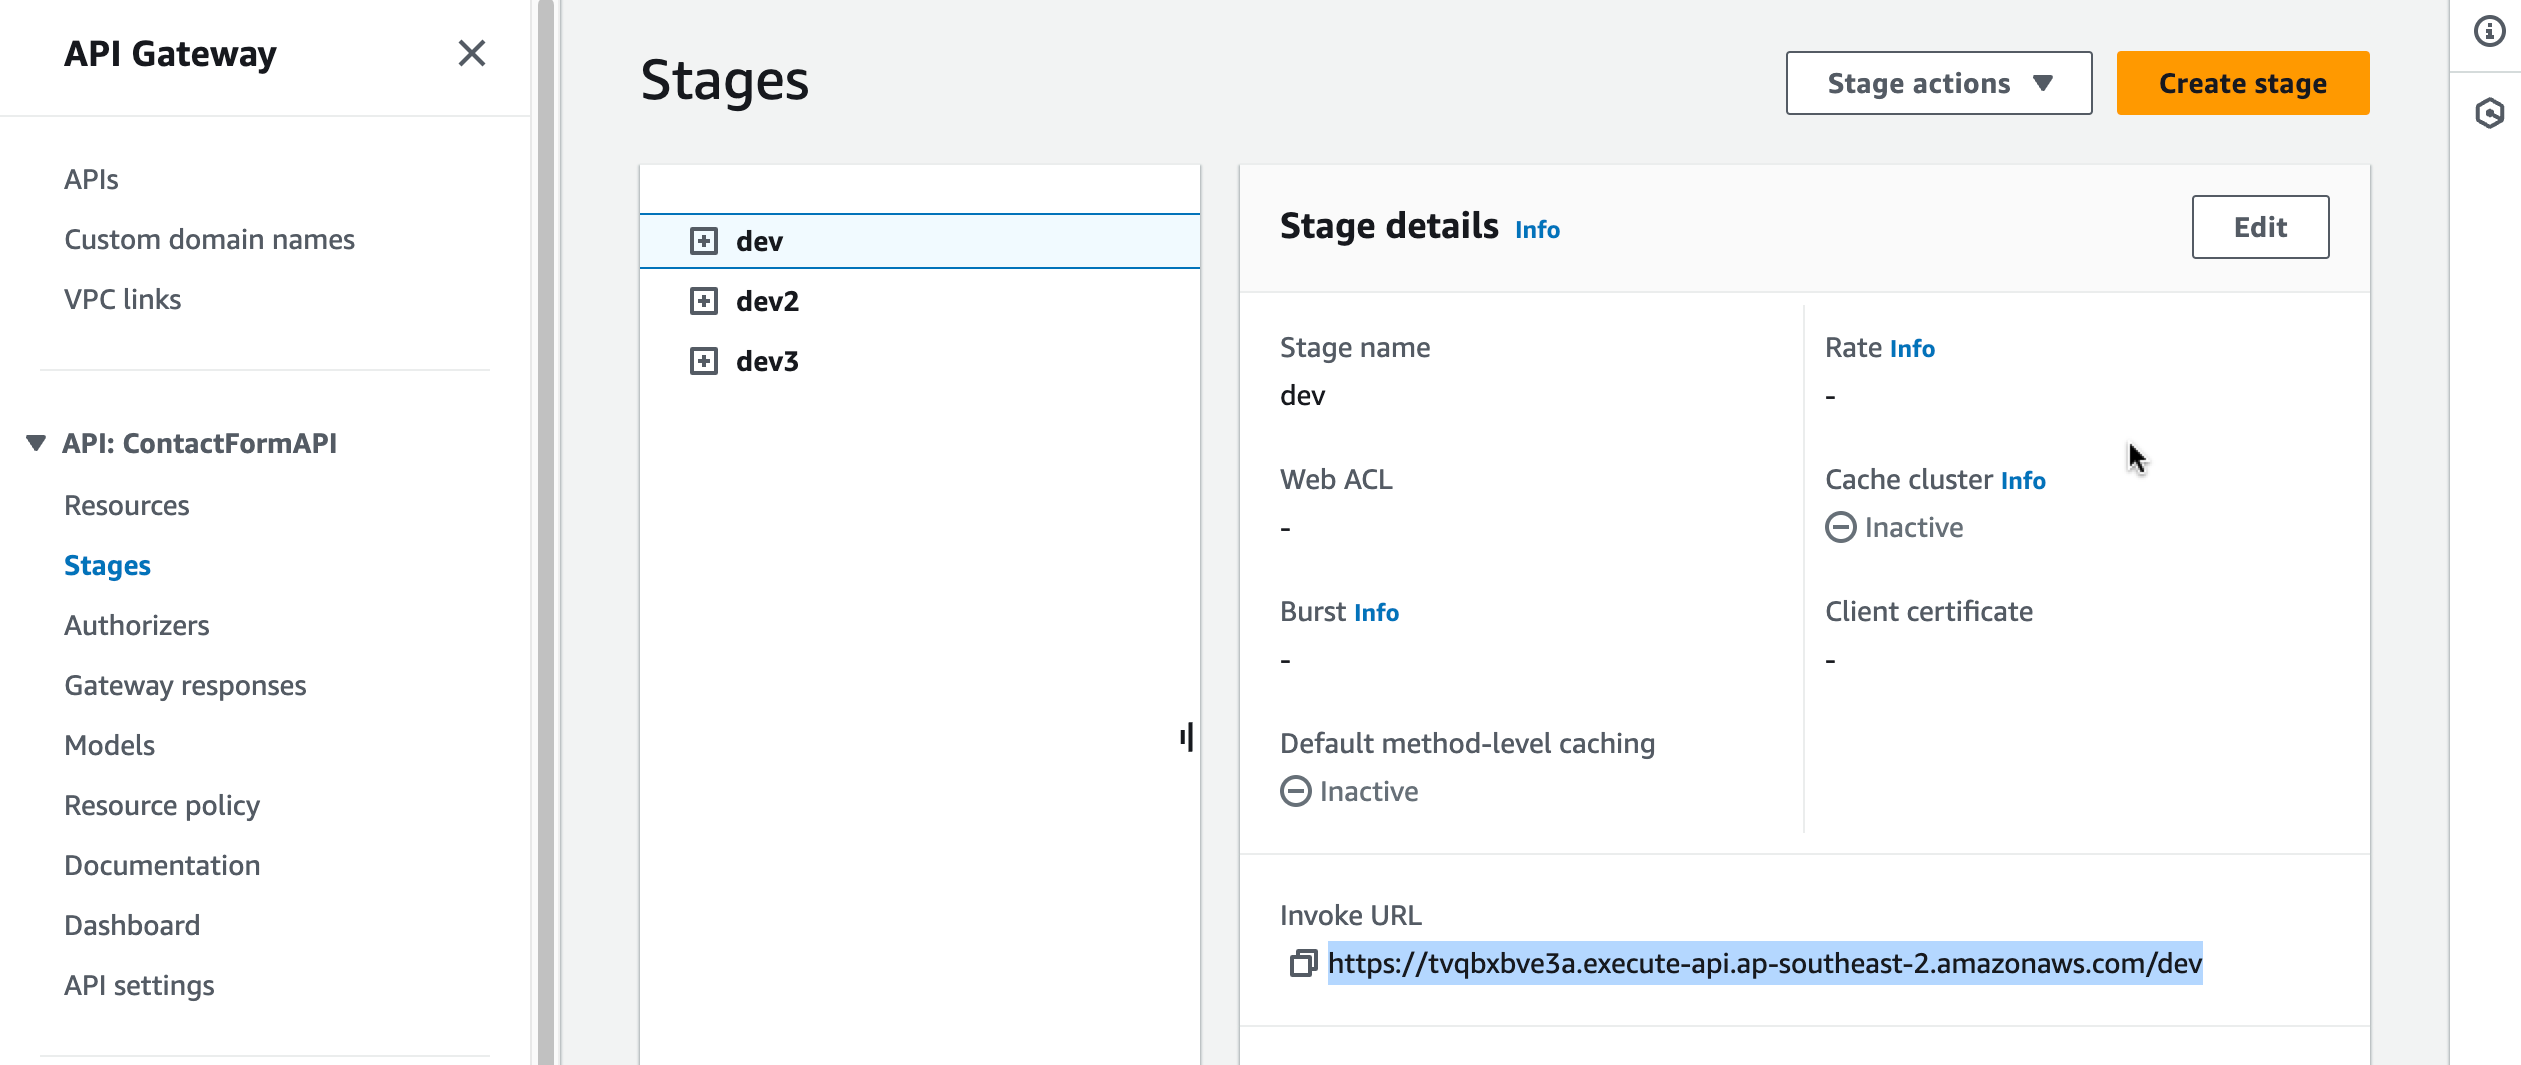Select the dev3 stage in list

(x=767, y=361)
